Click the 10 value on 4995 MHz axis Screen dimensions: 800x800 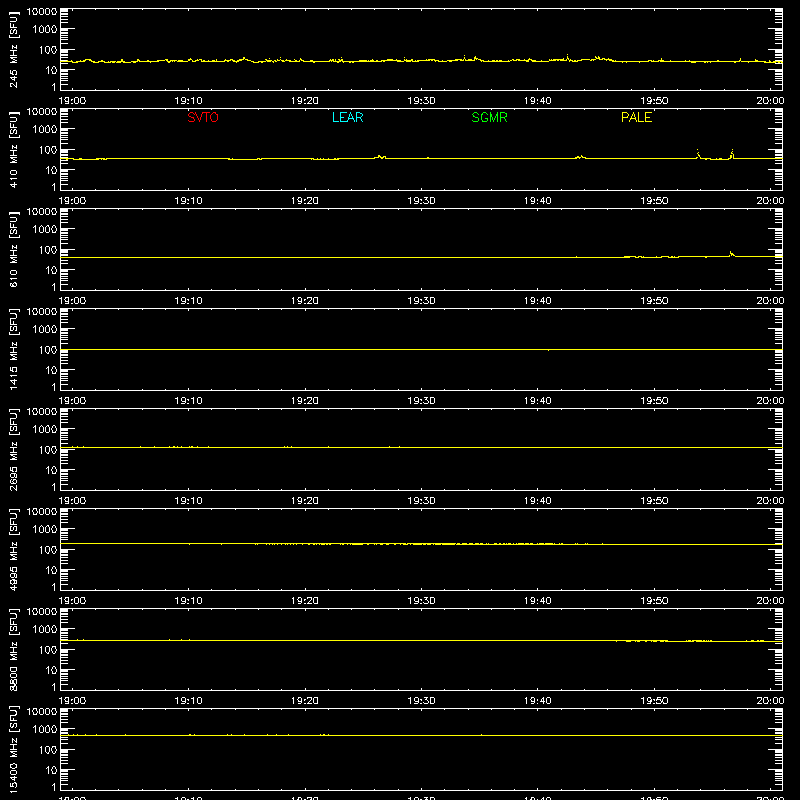click(51, 570)
